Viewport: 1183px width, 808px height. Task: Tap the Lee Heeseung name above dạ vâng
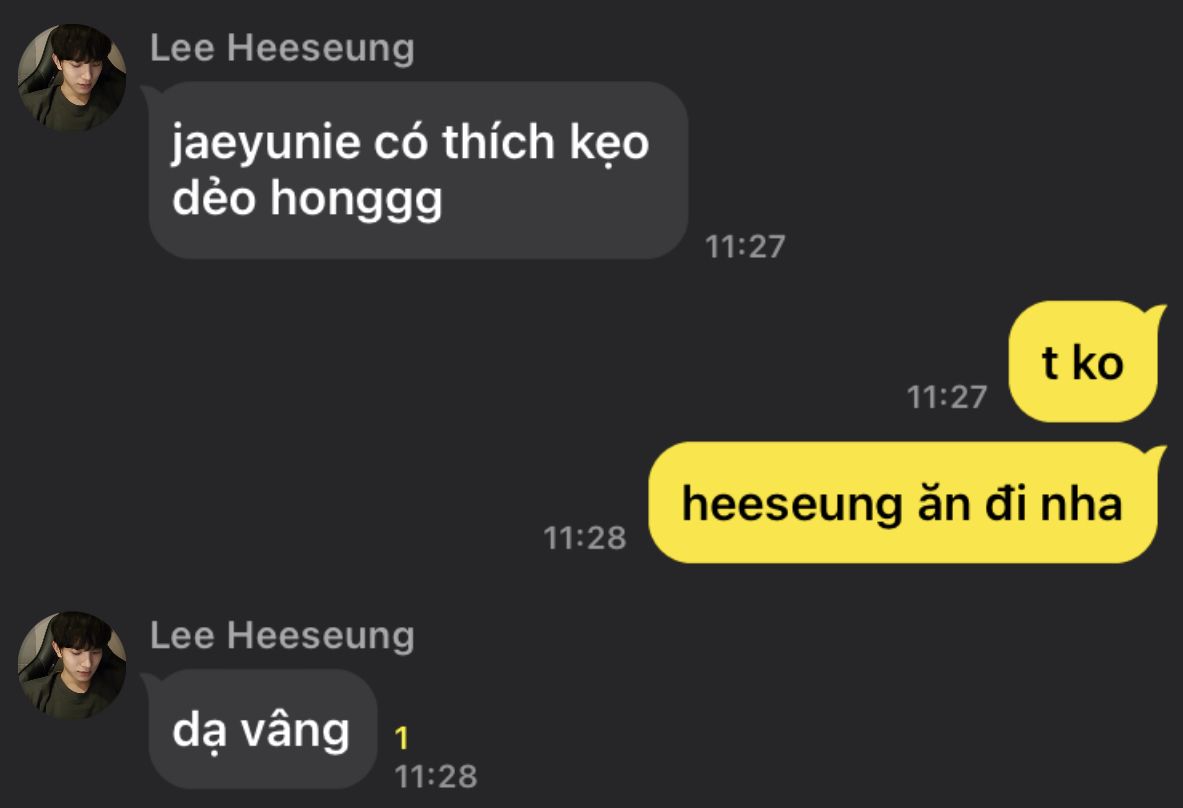pos(282,635)
